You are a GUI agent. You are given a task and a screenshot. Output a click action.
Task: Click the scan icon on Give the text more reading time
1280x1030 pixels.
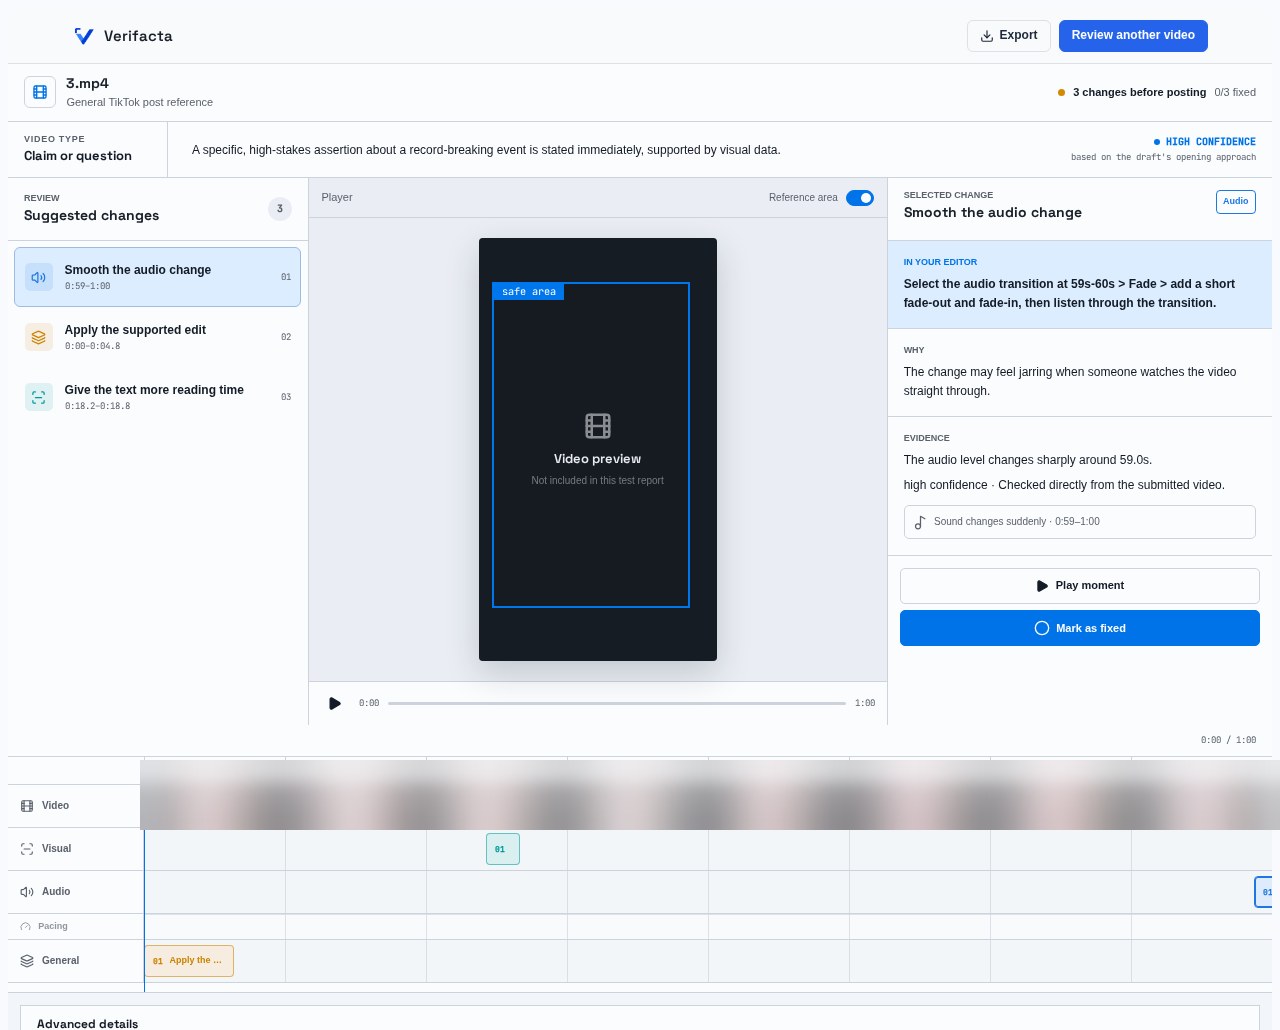[x=39, y=397]
